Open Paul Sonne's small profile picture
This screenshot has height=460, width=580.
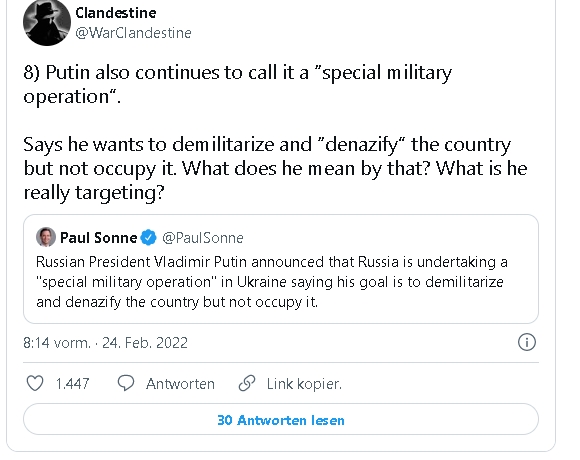pos(46,237)
